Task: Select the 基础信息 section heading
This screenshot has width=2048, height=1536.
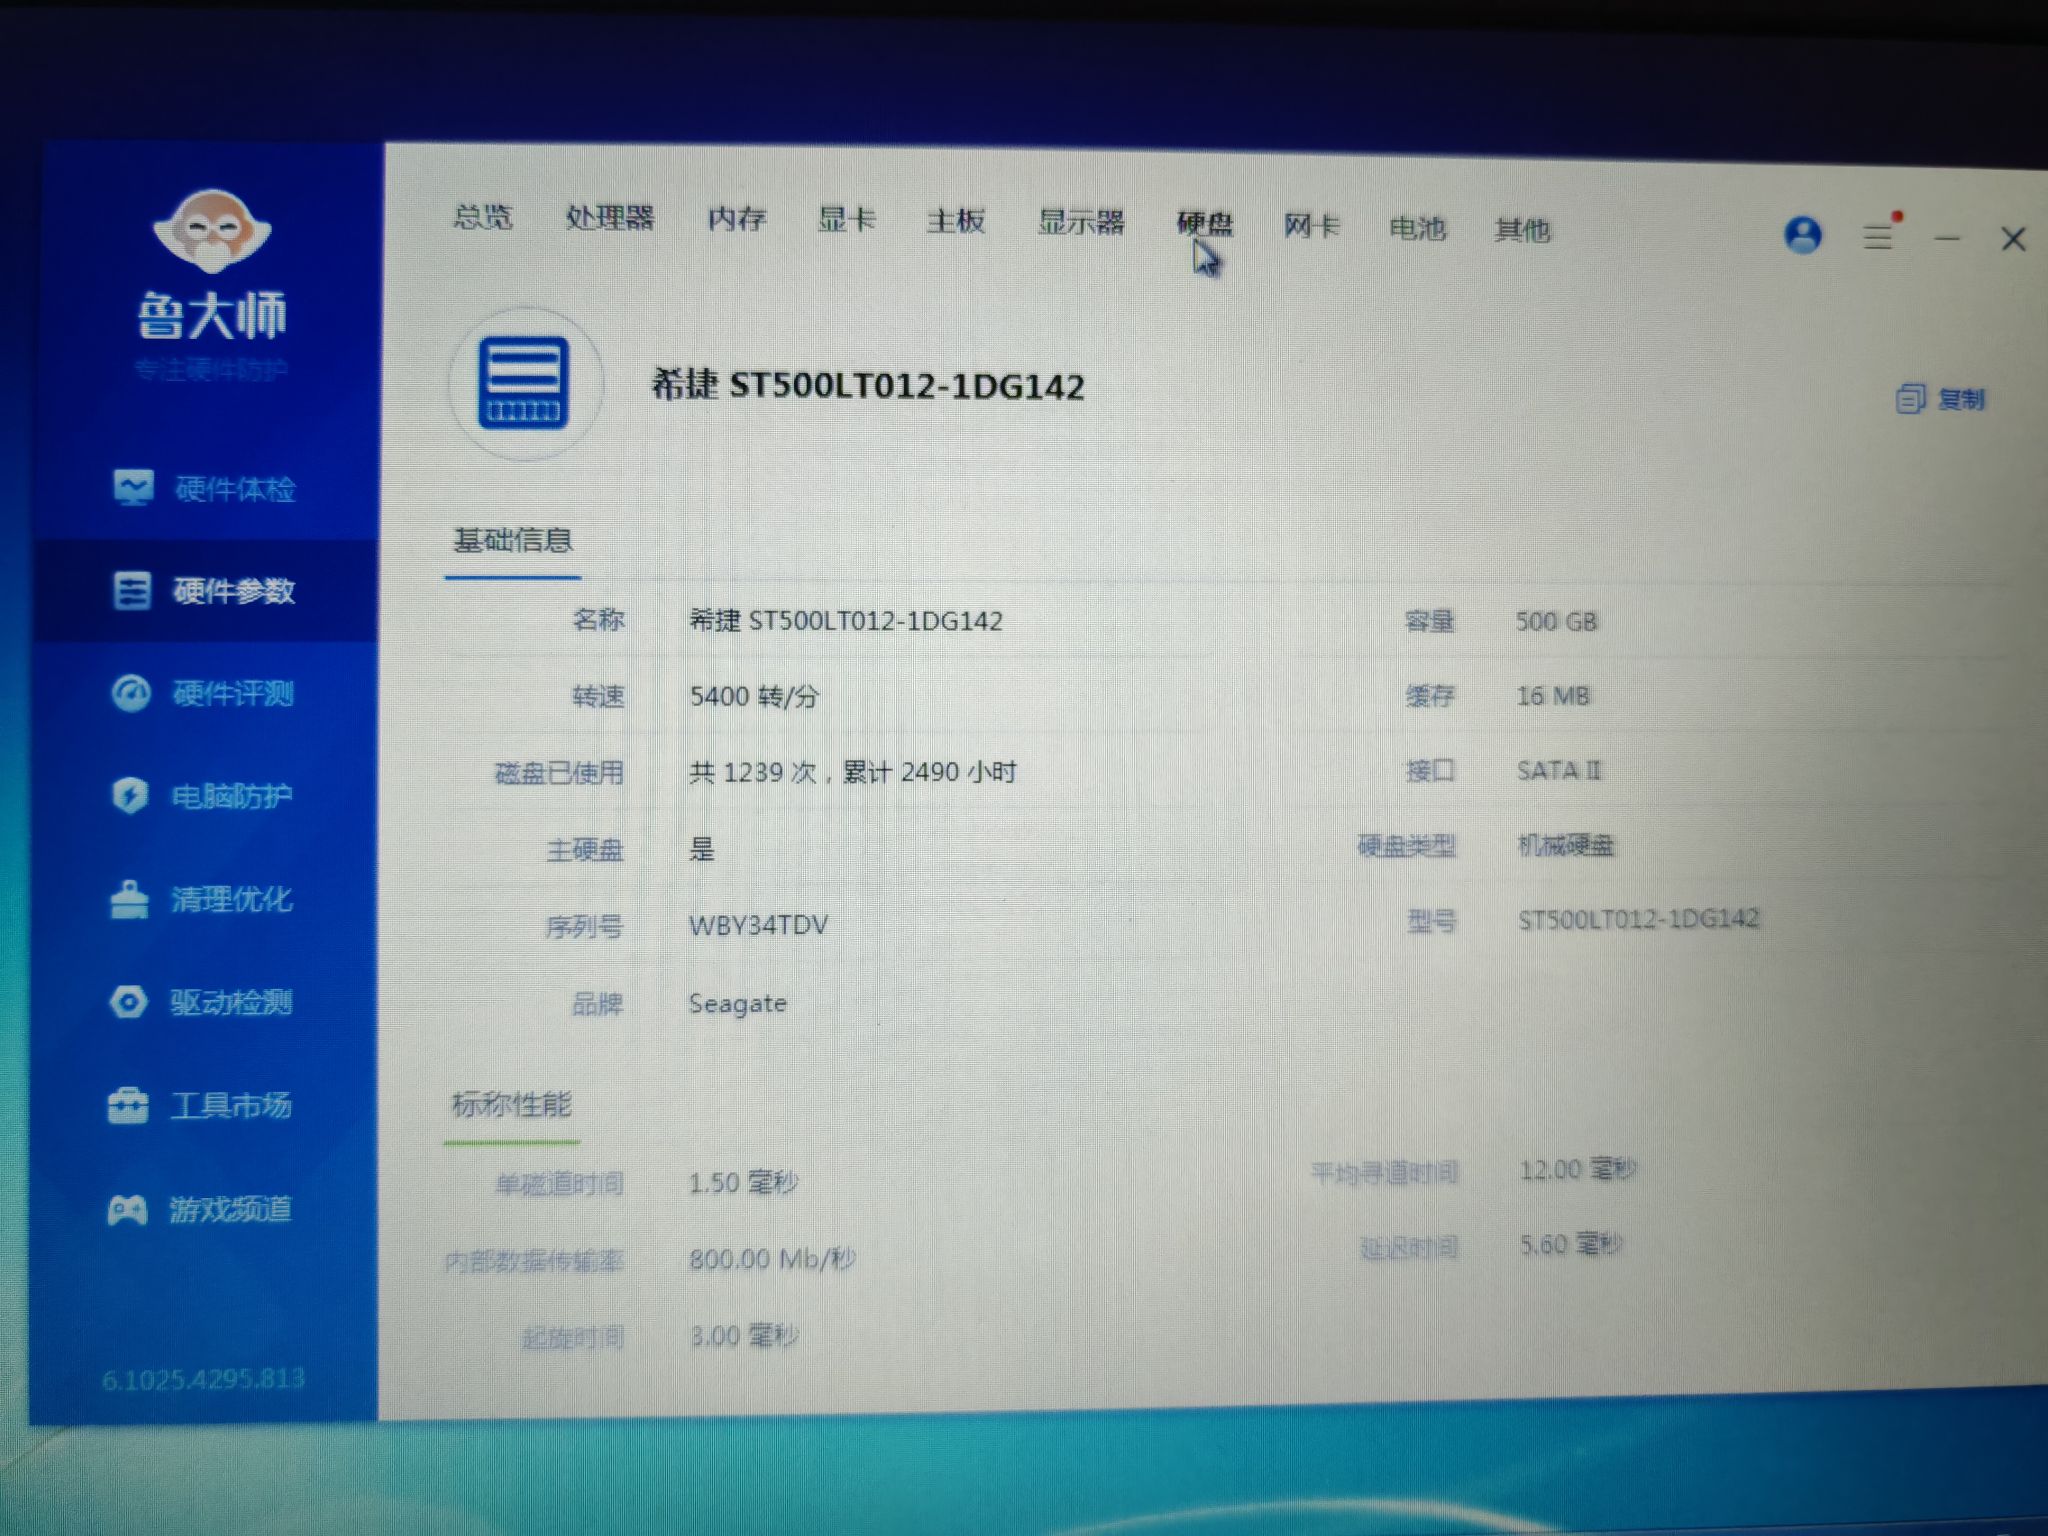Action: (513, 540)
